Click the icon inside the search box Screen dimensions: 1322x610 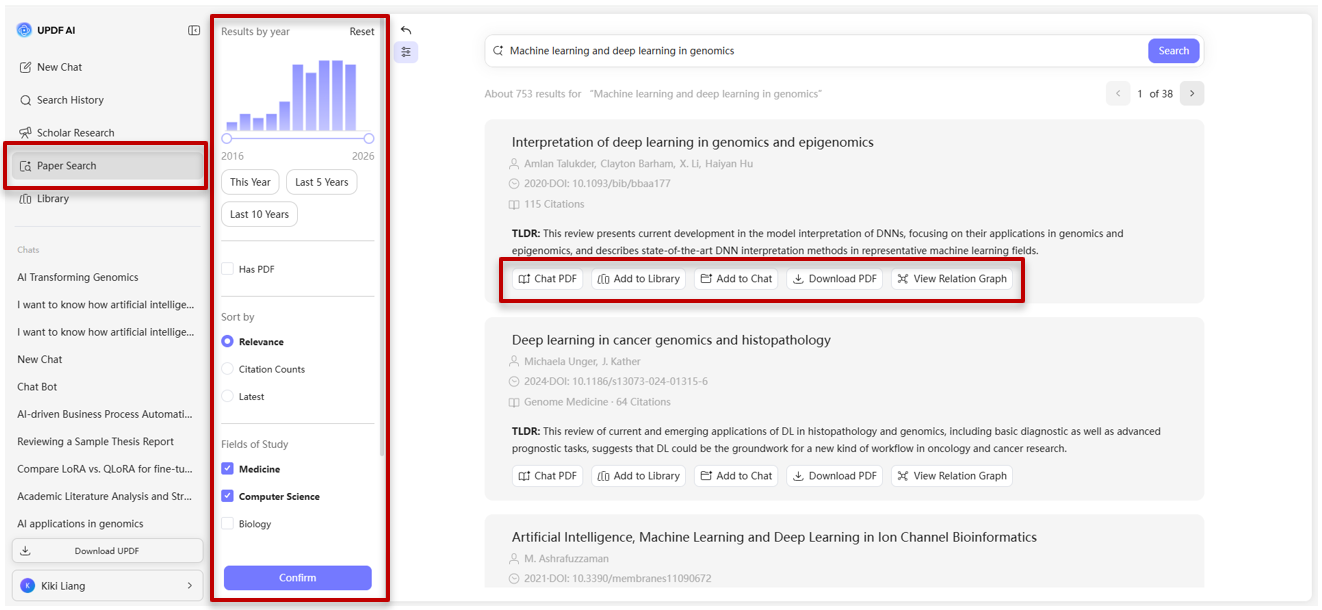tap(498, 51)
